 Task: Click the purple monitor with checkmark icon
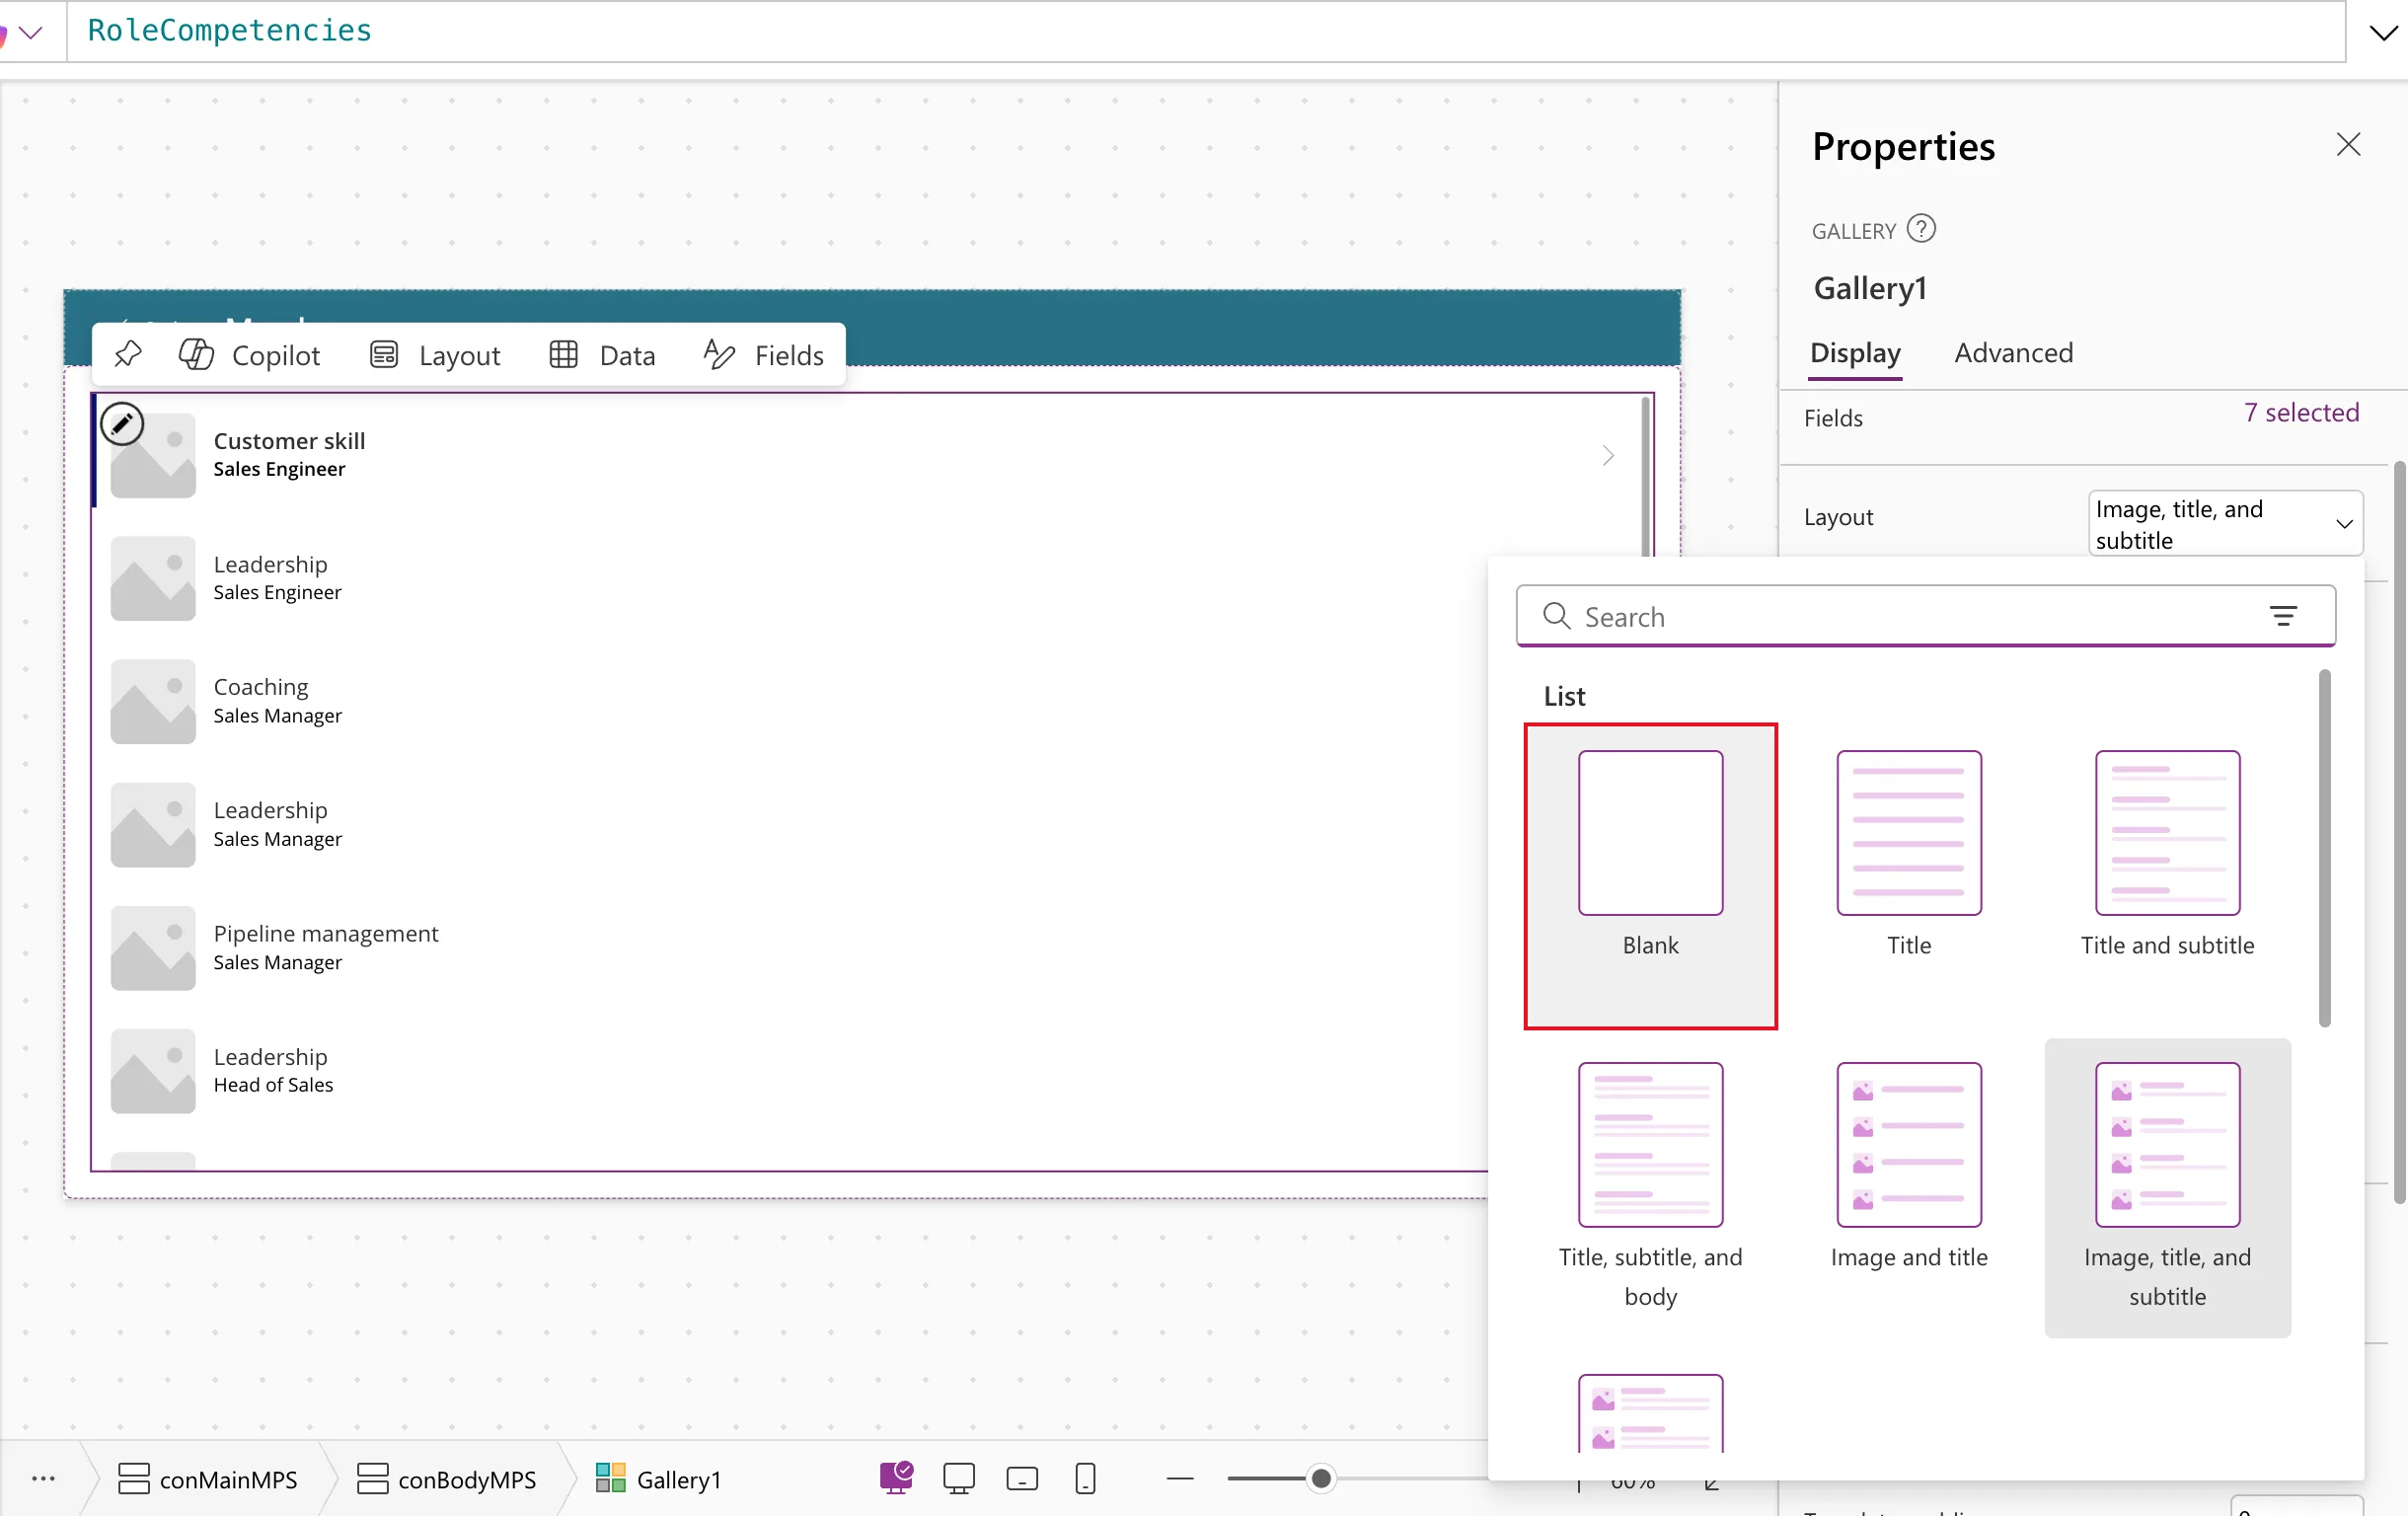point(896,1477)
